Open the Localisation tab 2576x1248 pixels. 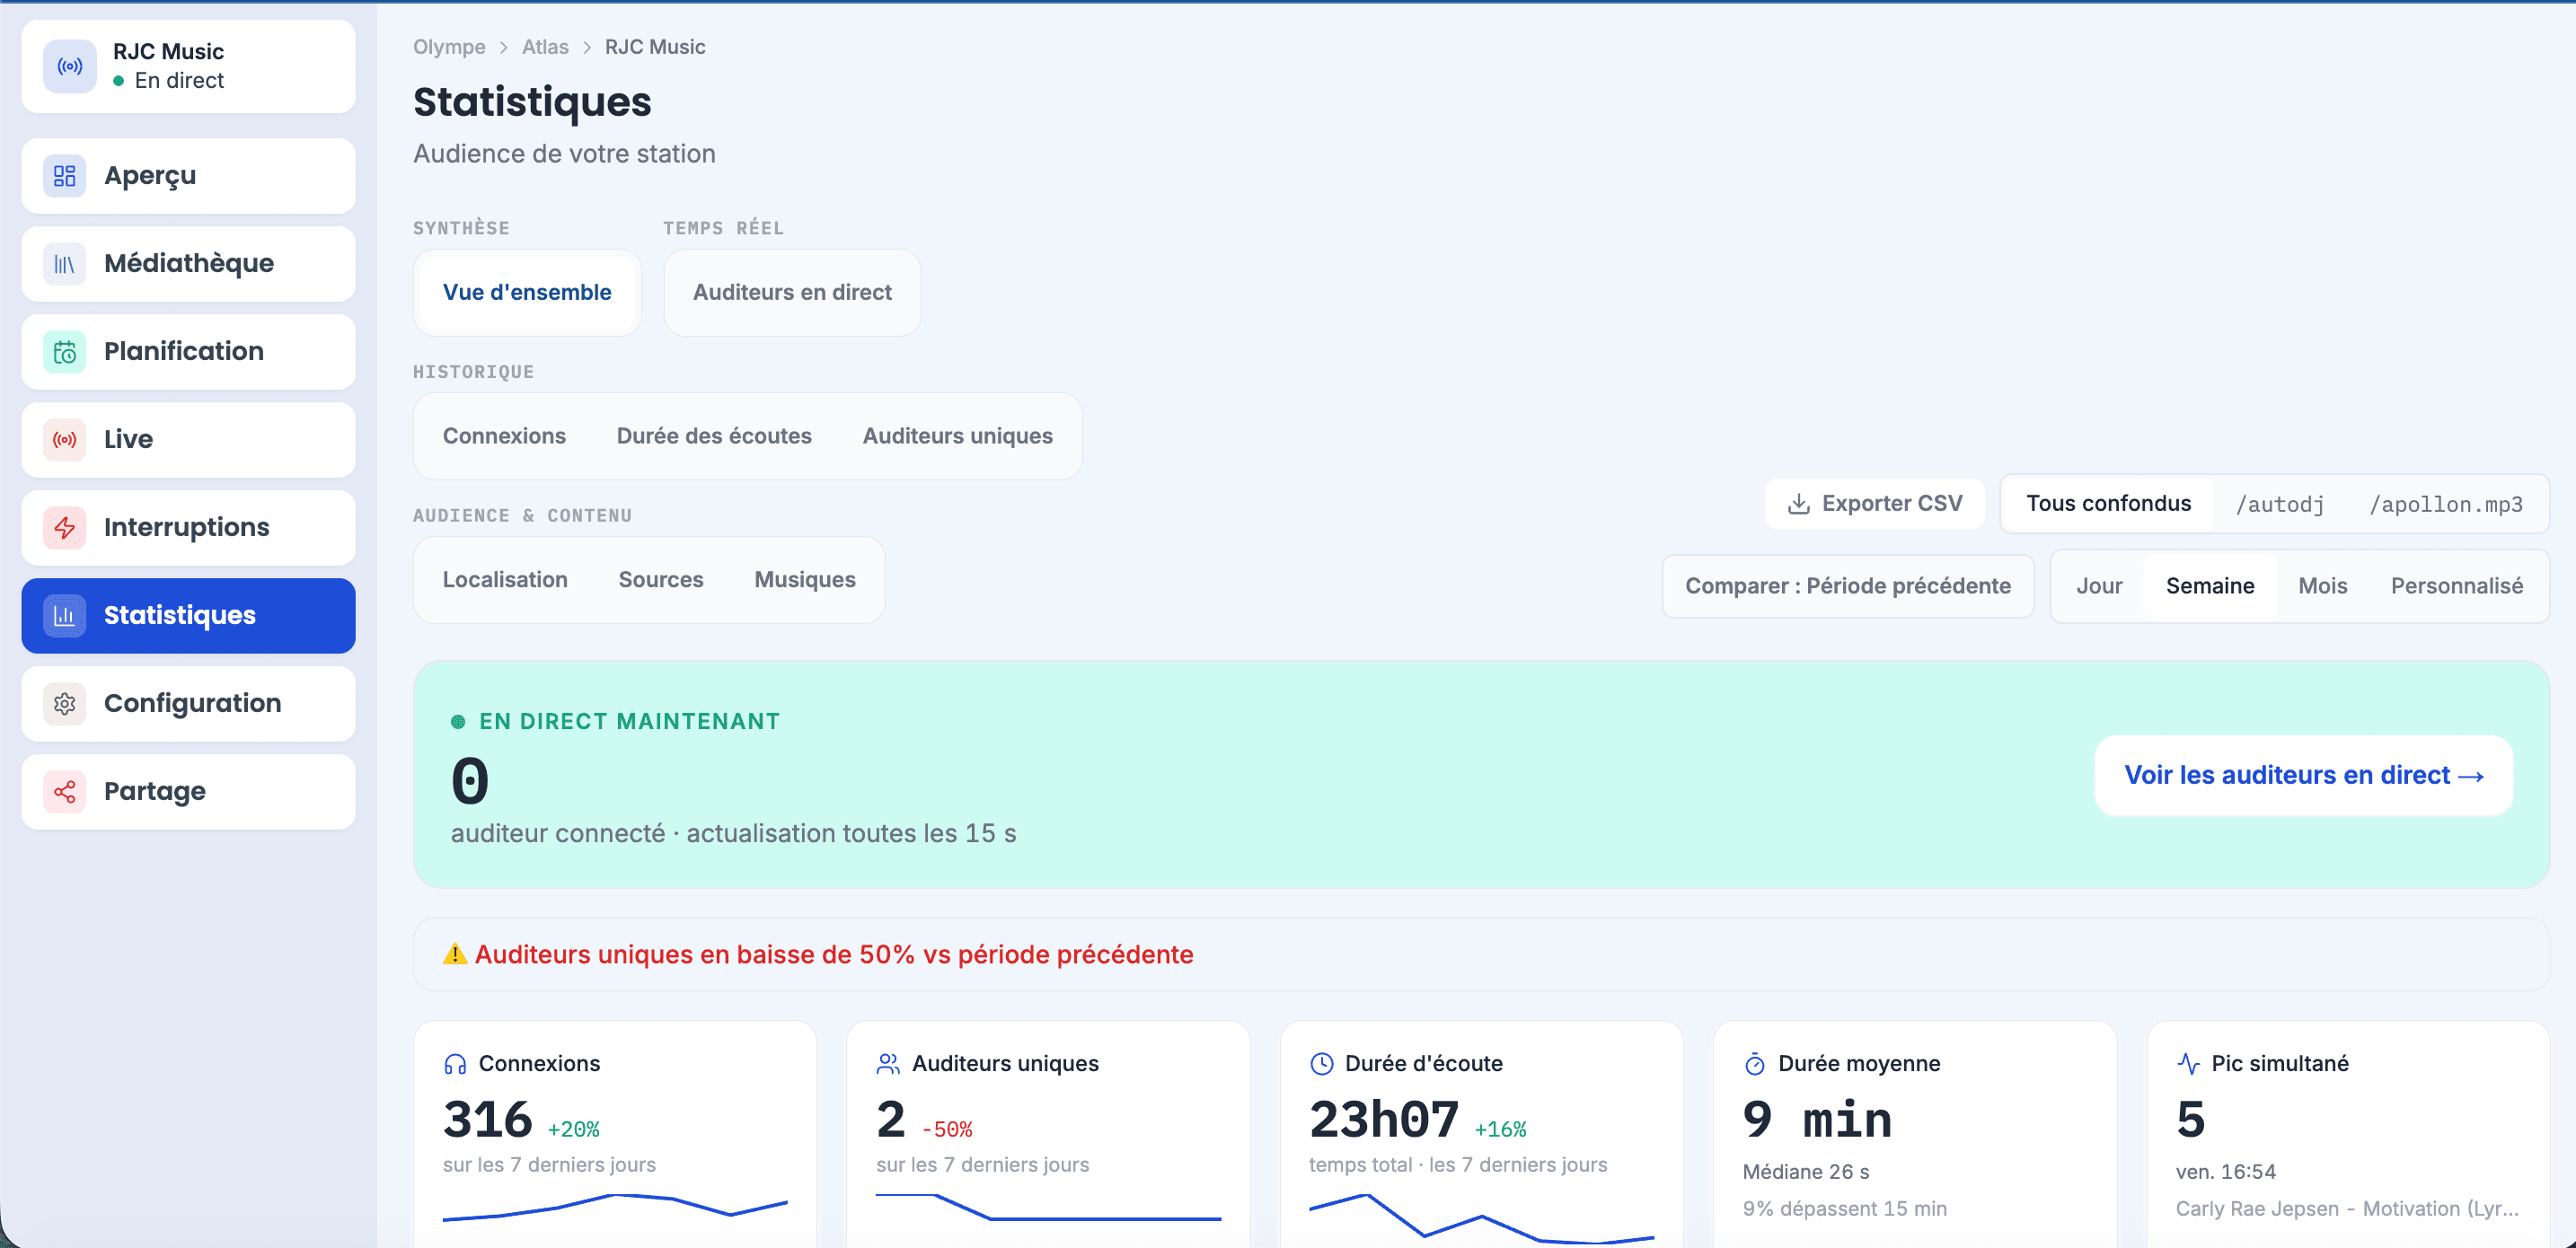[x=505, y=580]
